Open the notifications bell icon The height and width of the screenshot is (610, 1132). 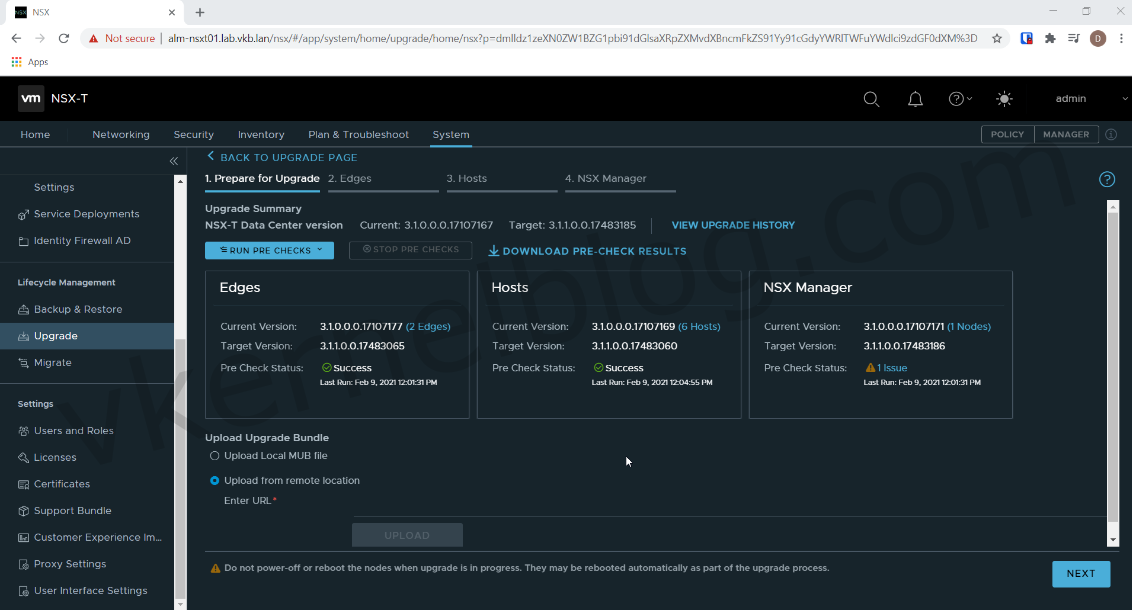(x=915, y=99)
